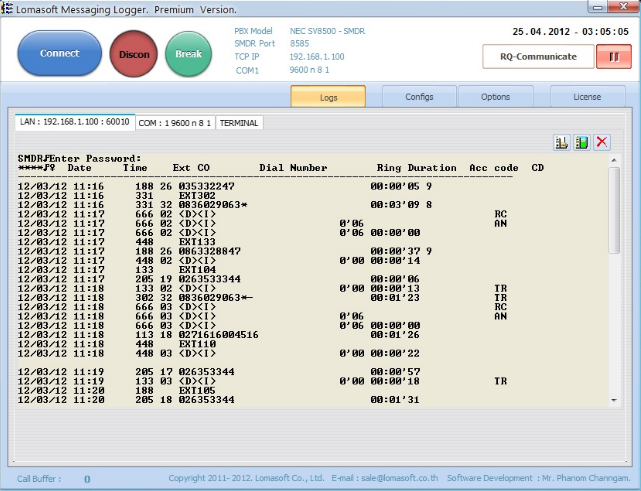The width and height of the screenshot is (641, 491).
Task: Switch to the Logs tab
Action: pyautogui.click(x=328, y=97)
